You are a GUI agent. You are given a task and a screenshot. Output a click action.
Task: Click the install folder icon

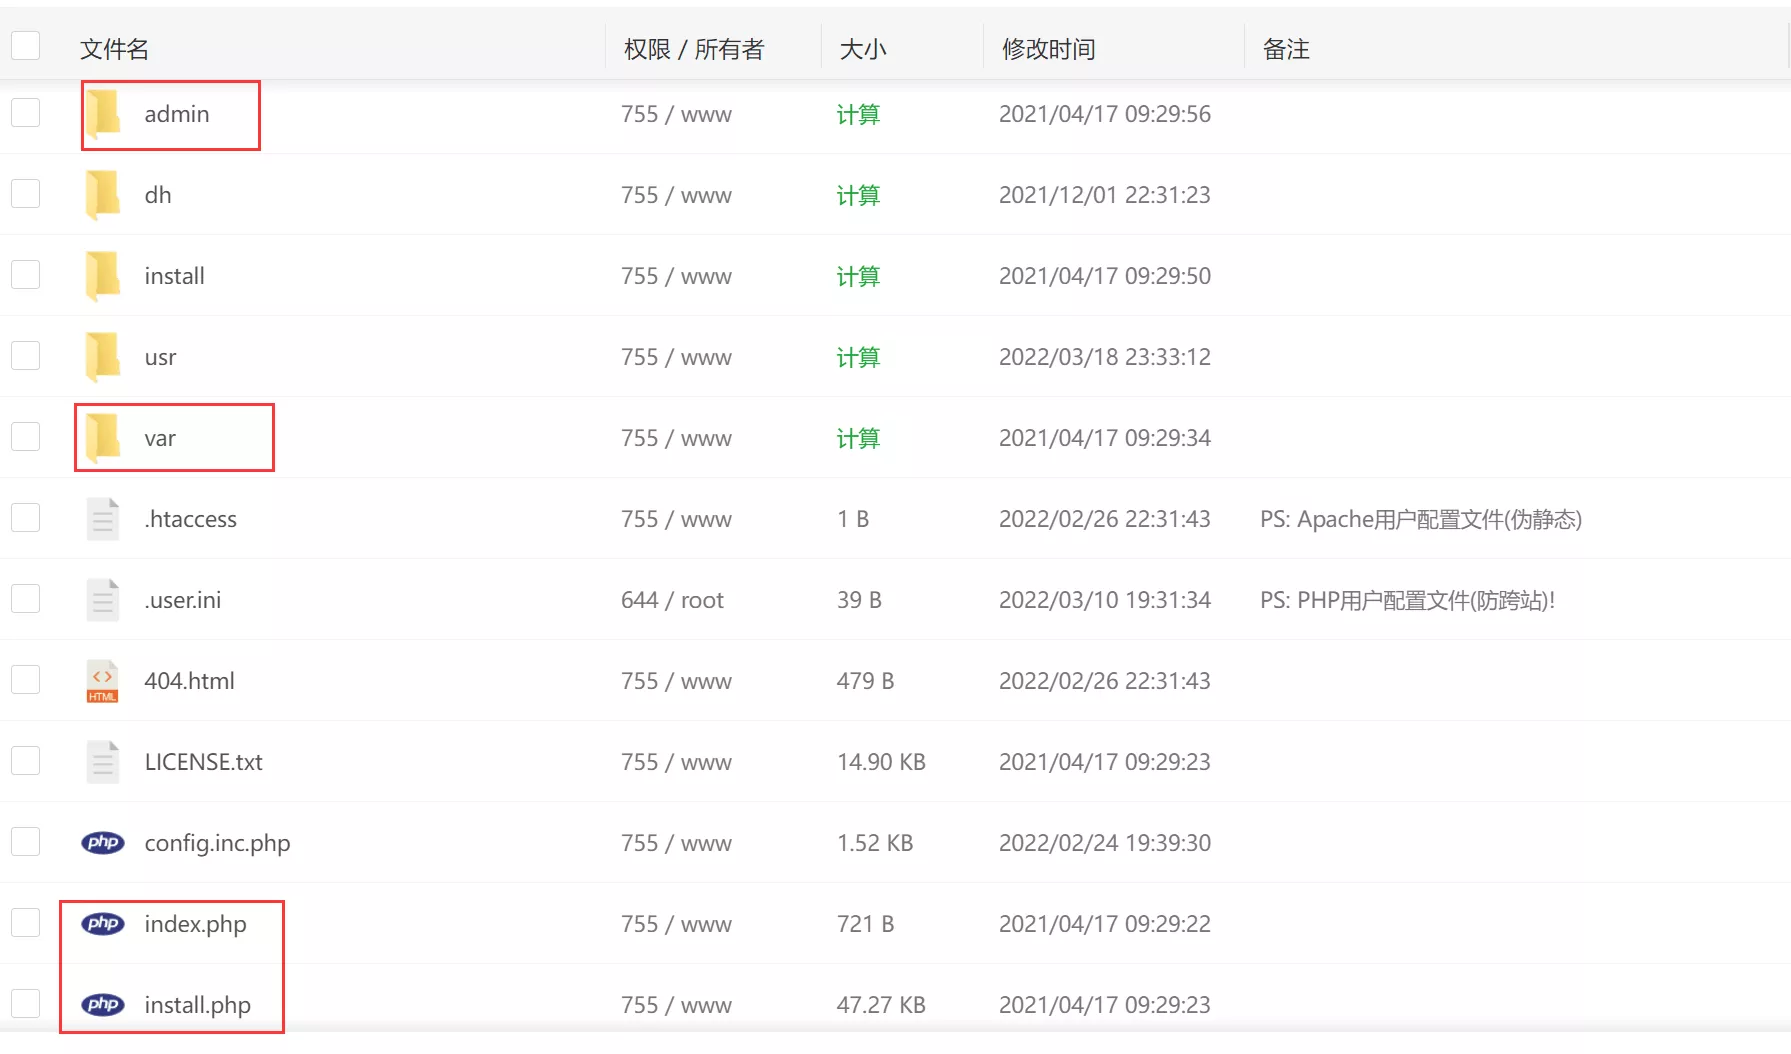click(103, 275)
